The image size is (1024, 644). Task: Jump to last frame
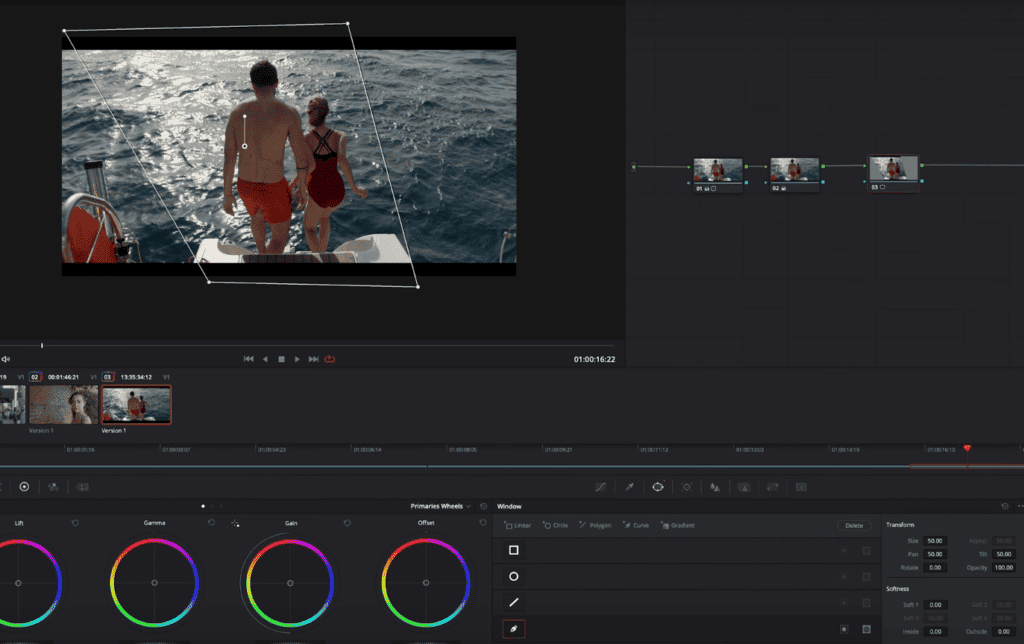tap(313, 359)
